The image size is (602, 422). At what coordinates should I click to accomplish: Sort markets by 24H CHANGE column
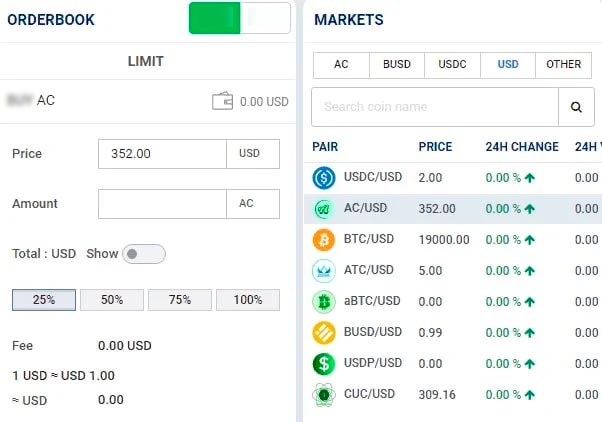pyautogui.click(x=522, y=147)
